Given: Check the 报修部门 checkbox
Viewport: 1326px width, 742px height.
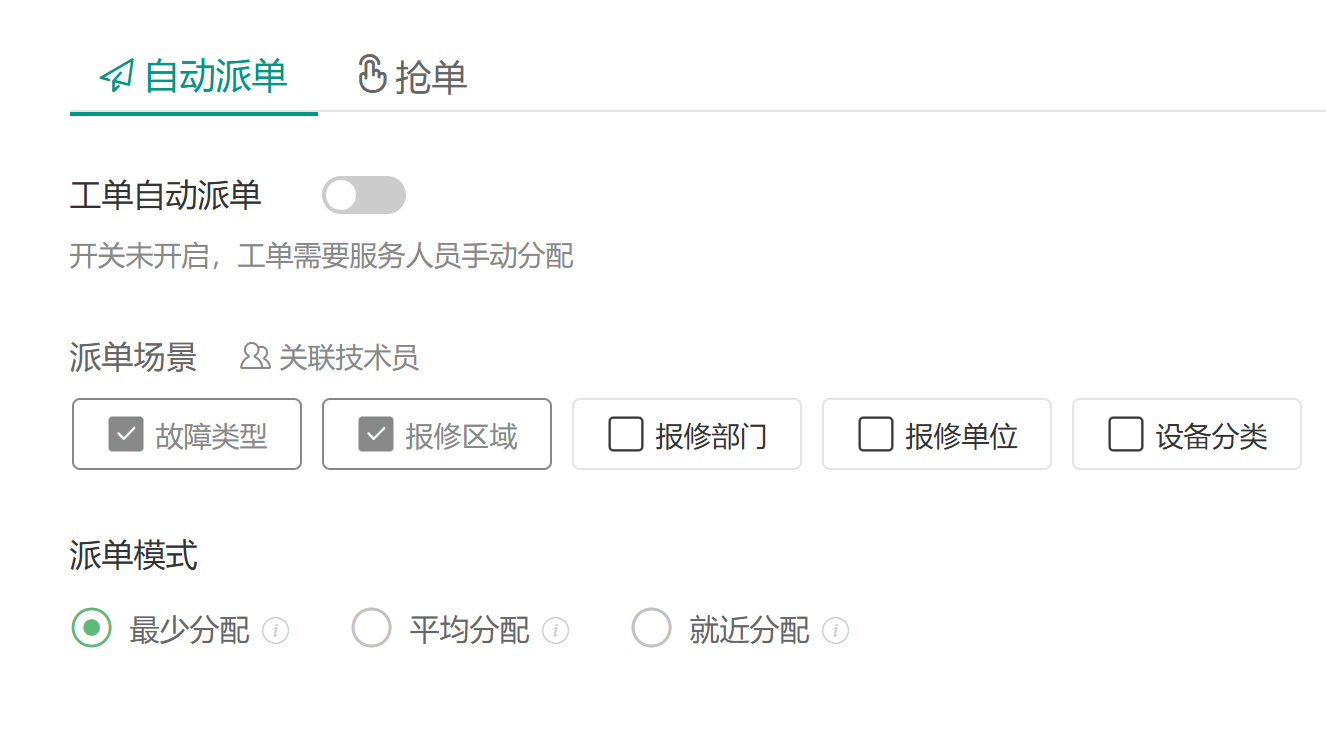Looking at the screenshot, I should point(626,435).
